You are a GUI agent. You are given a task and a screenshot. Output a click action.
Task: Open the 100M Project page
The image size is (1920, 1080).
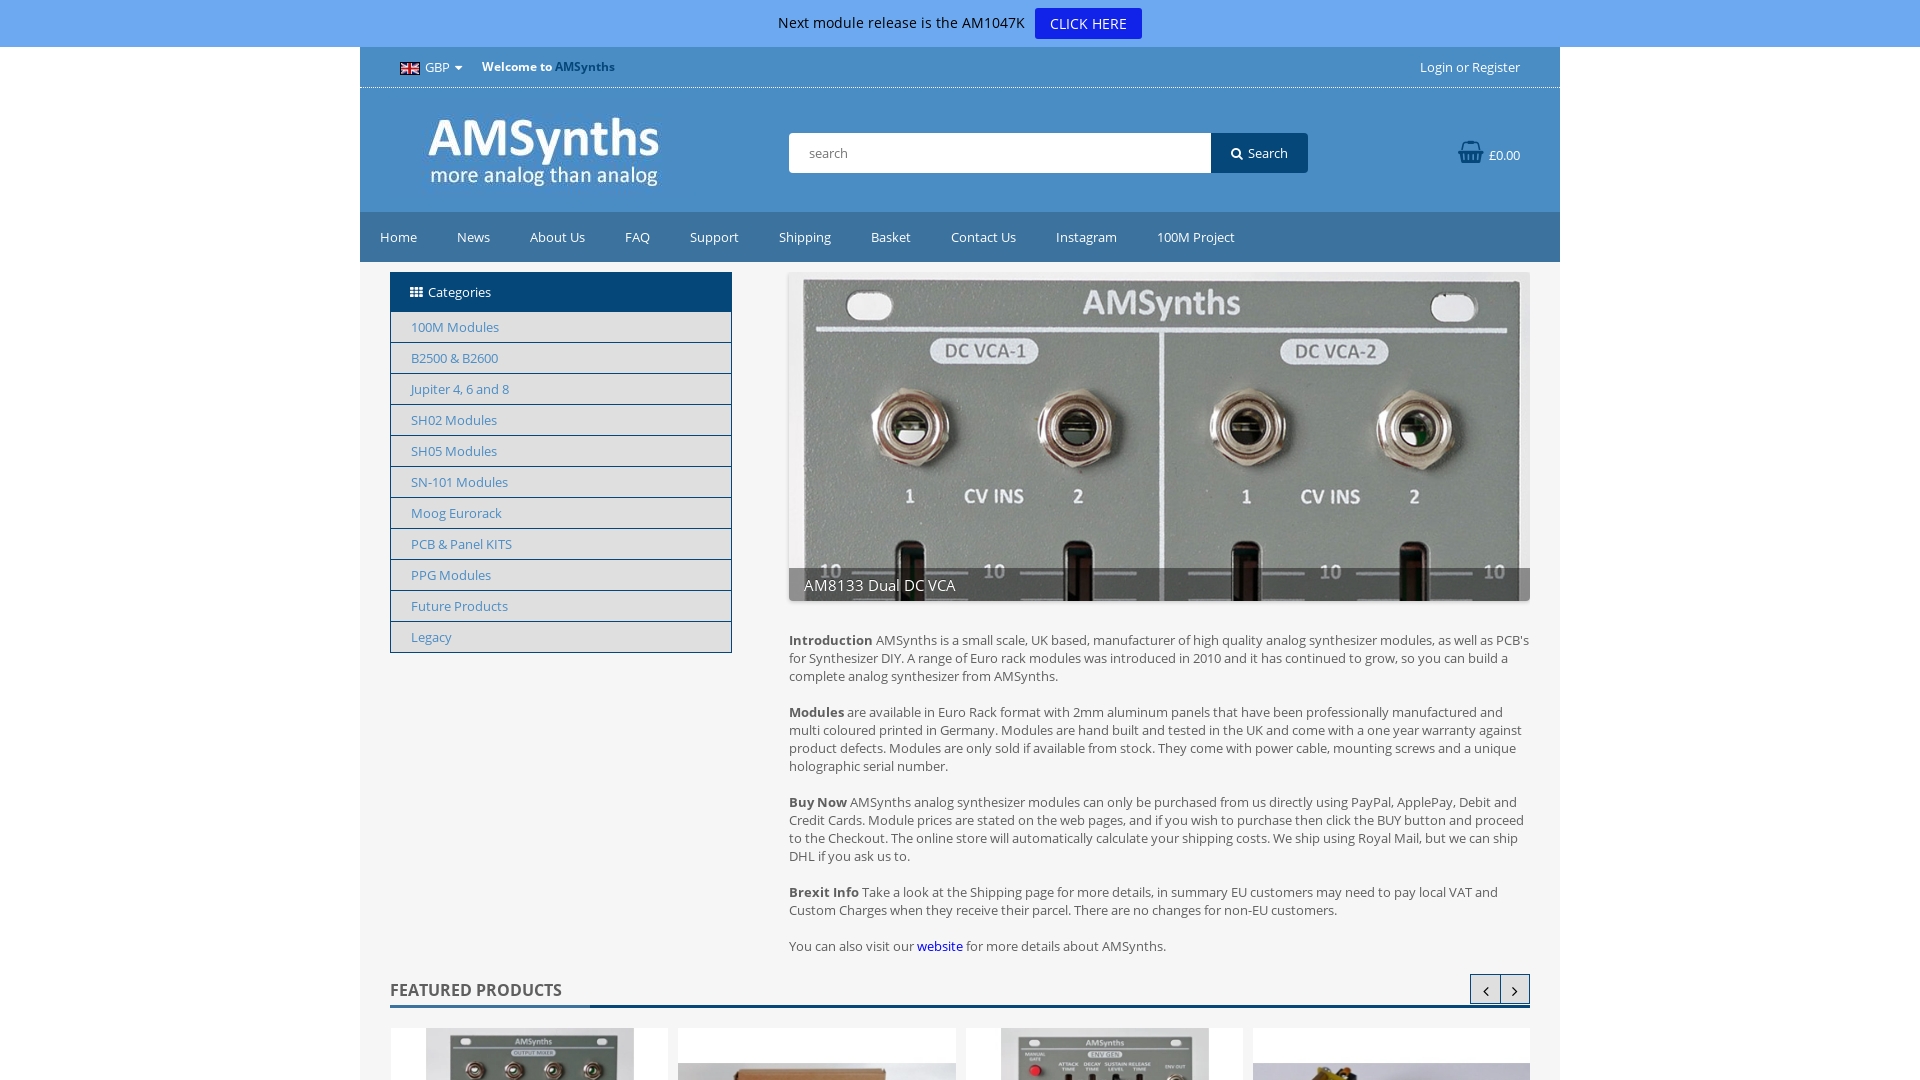tap(1195, 237)
